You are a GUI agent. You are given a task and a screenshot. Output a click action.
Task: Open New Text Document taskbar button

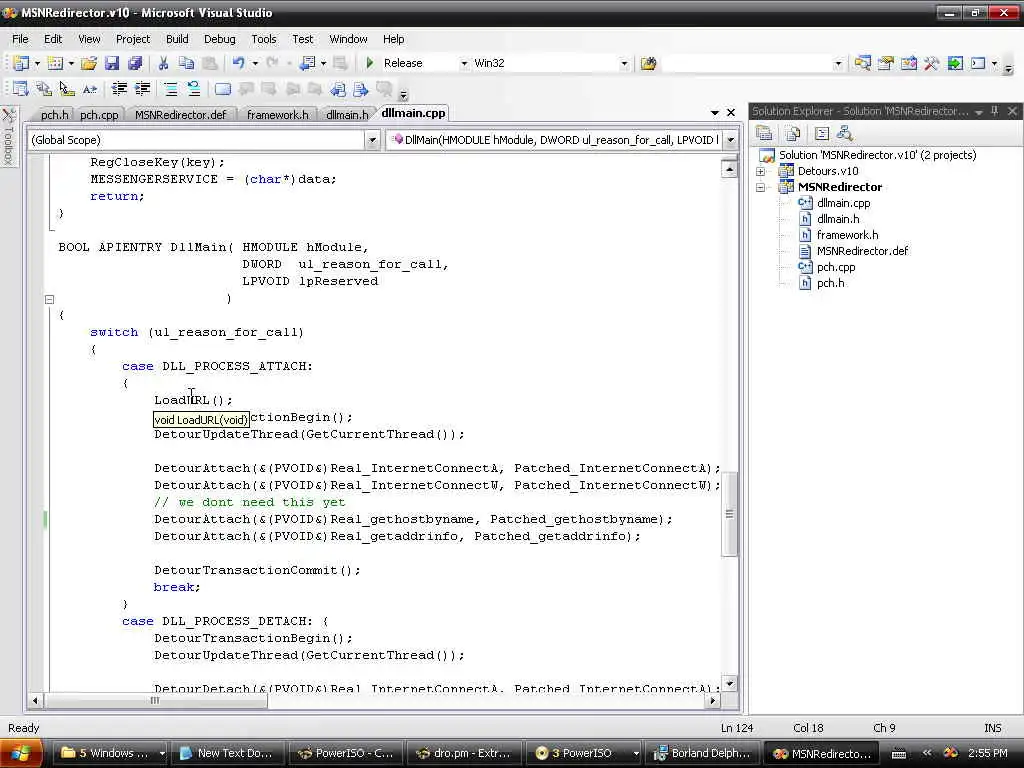(228, 753)
